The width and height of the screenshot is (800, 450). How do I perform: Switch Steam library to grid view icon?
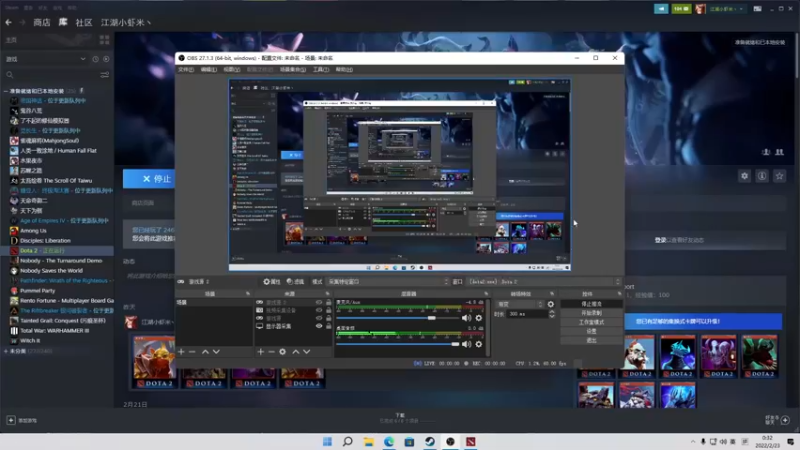105,40
